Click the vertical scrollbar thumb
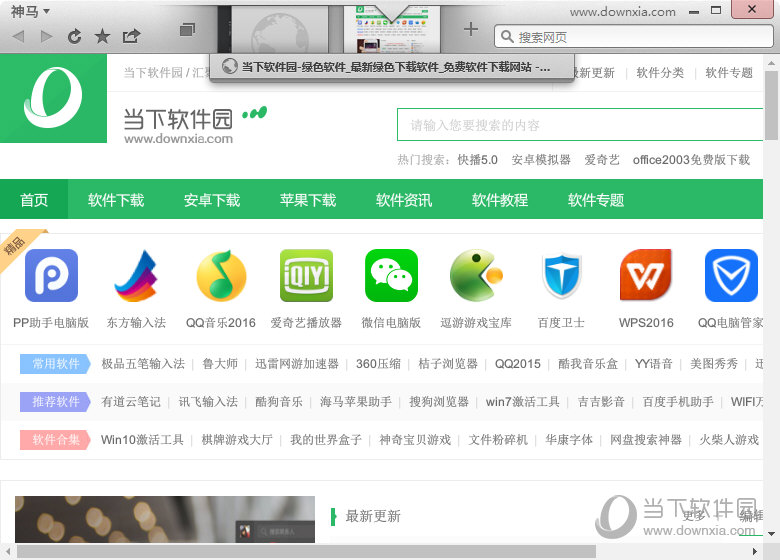 click(x=772, y=105)
